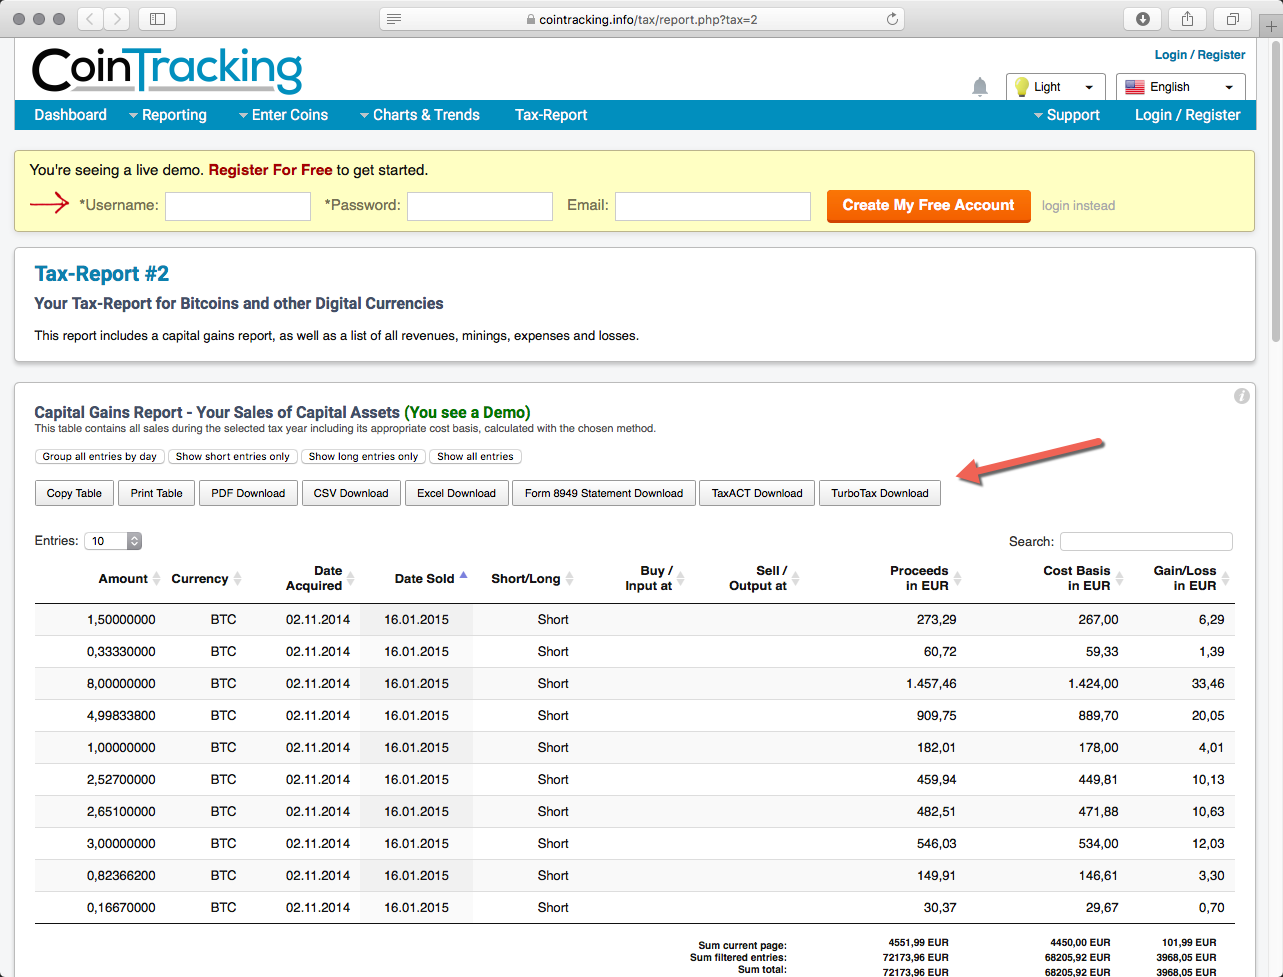The width and height of the screenshot is (1283, 977).
Task: Show all tabs icon in Safari
Action: click(1232, 19)
